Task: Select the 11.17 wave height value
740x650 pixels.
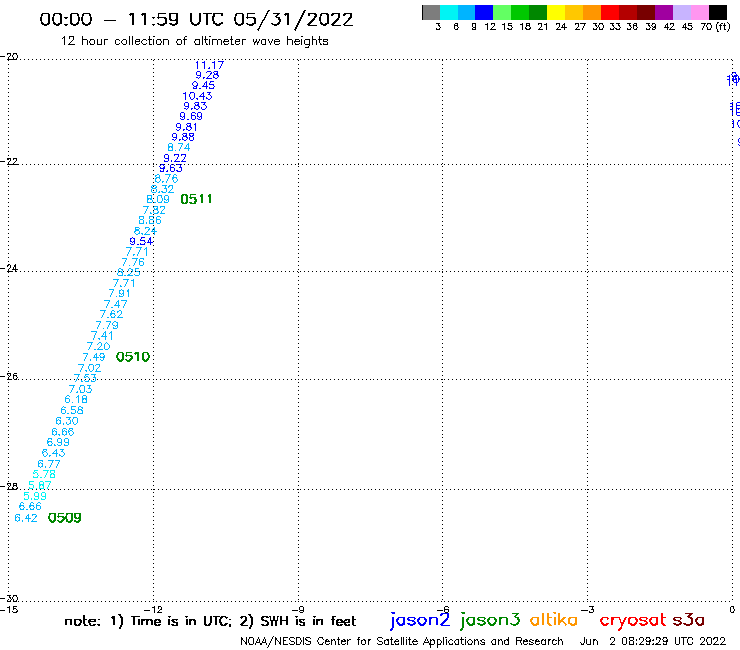Action: 210,65
